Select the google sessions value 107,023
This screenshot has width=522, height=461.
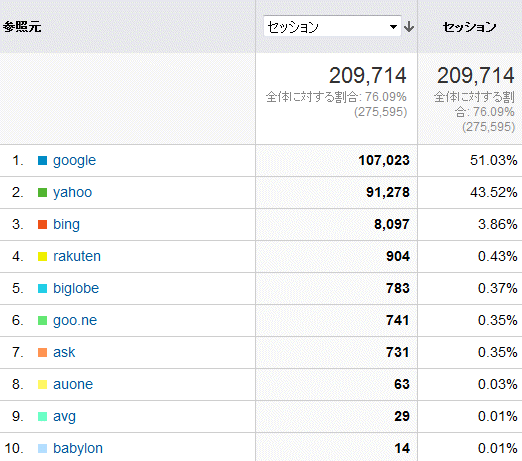point(384,161)
